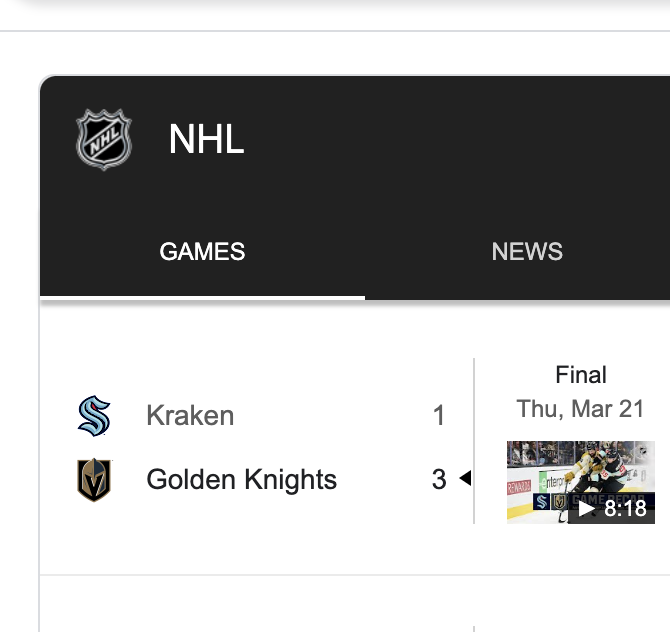Open the Kraken team name

click(x=190, y=415)
